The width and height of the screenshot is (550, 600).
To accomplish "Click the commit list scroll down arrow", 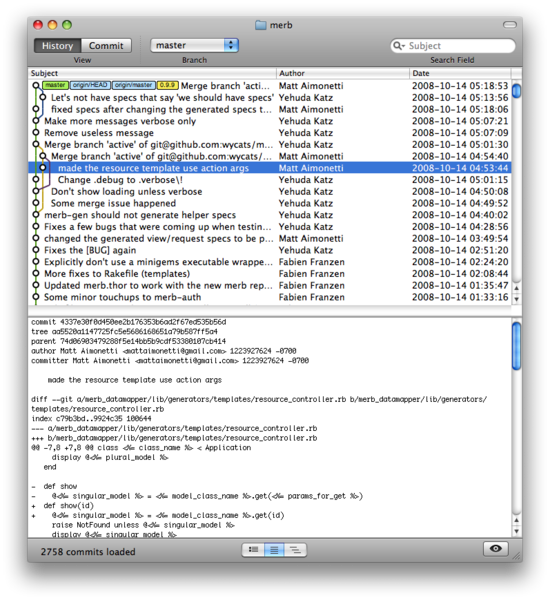I will click(517, 299).
